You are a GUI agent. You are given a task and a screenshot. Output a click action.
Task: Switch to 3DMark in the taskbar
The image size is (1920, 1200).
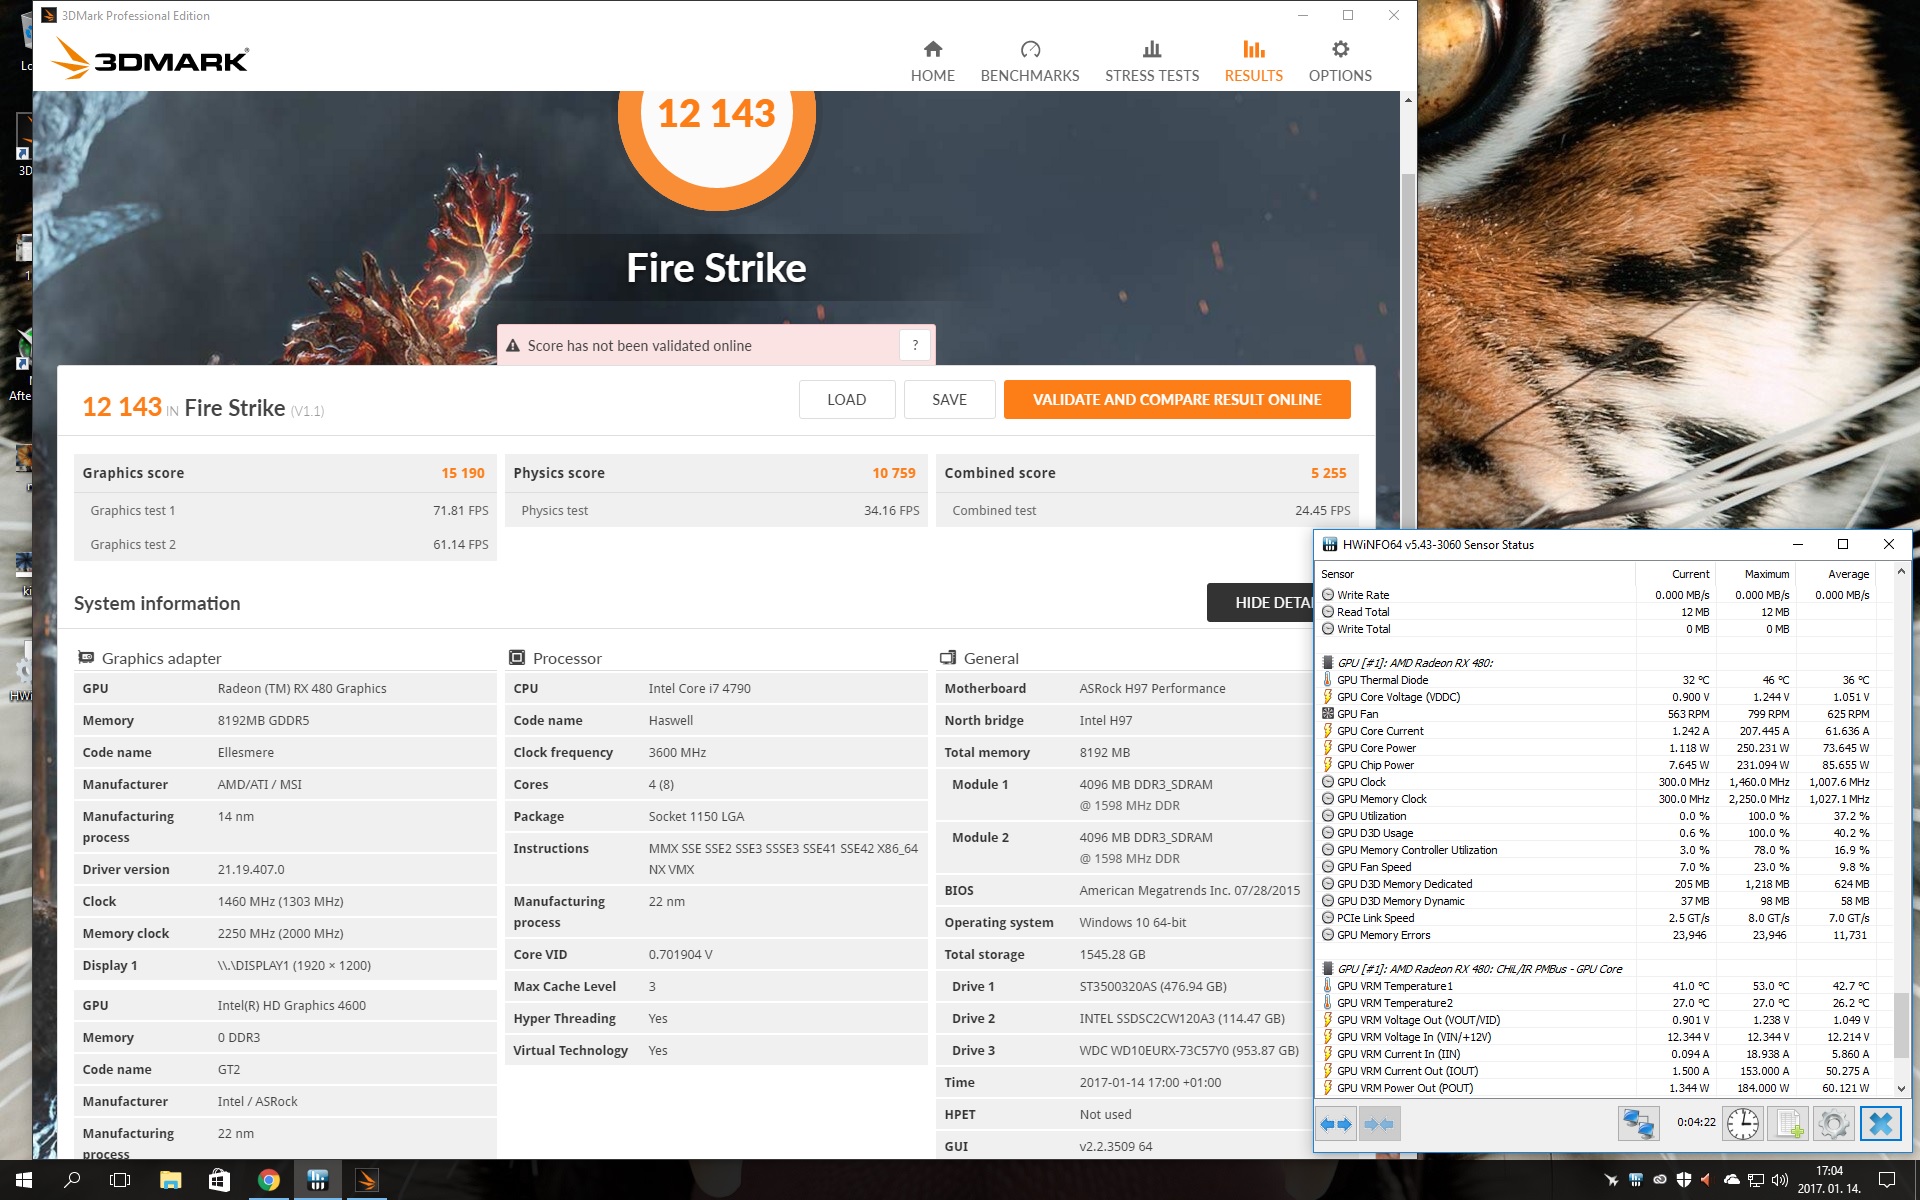[x=366, y=1180]
